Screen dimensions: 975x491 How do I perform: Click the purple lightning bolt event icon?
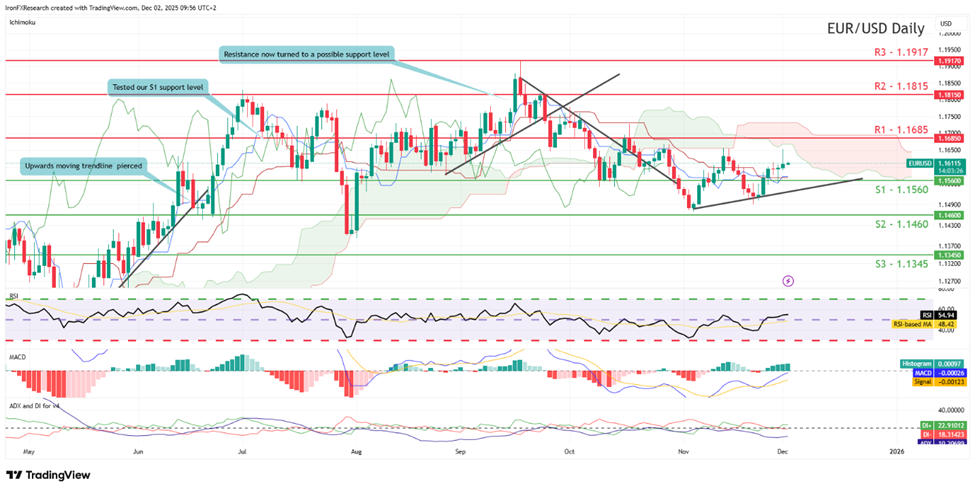click(788, 281)
